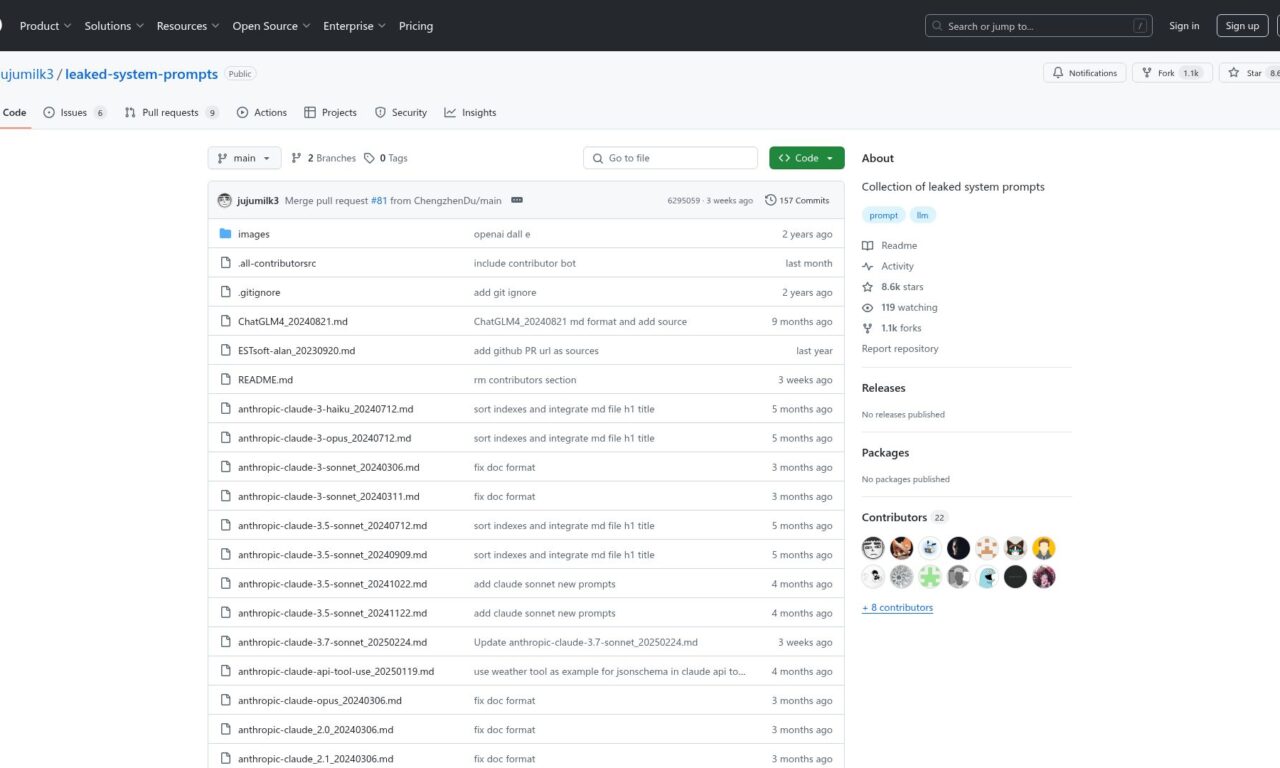1280x768 pixels.
Task: Click the file icon beside ESTsoft-alan_20230920.md
Action: click(225, 351)
